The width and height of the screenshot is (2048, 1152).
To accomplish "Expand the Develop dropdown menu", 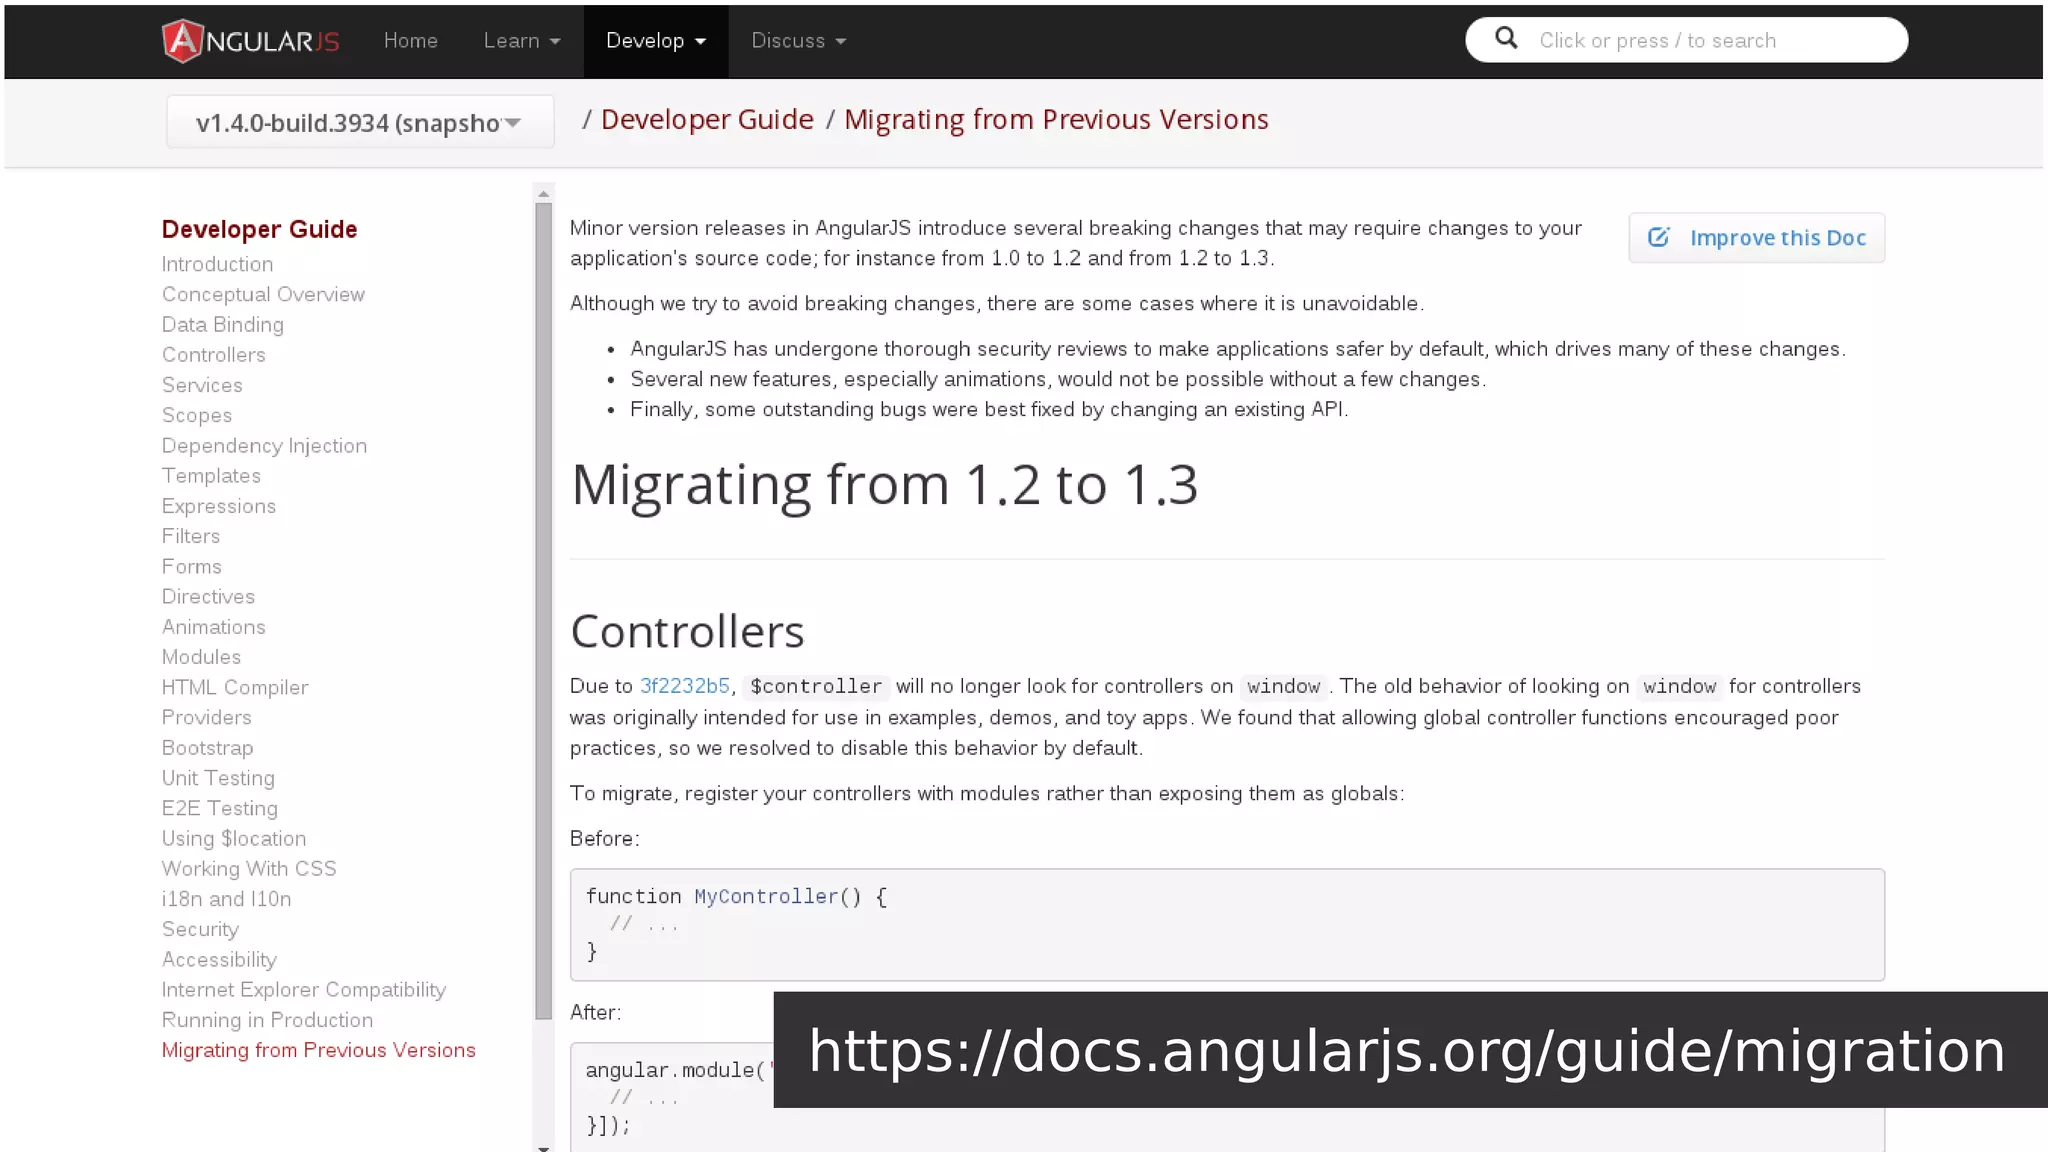I will click(x=655, y=41).
